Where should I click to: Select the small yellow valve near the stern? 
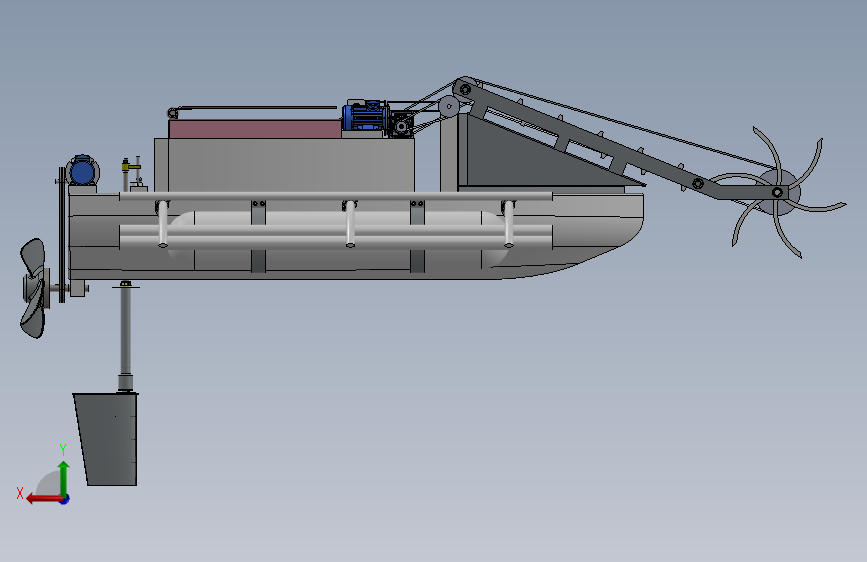(130, 165)
